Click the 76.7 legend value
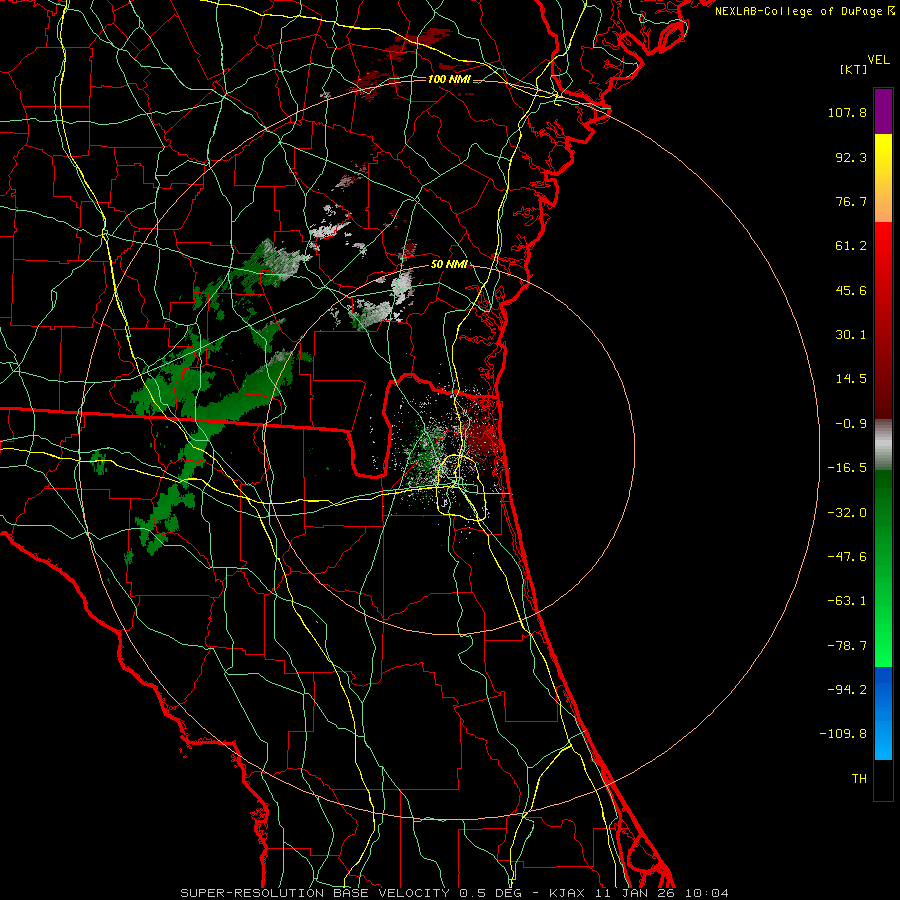Screen dimensions: 900x900 (x=851, y=201)
